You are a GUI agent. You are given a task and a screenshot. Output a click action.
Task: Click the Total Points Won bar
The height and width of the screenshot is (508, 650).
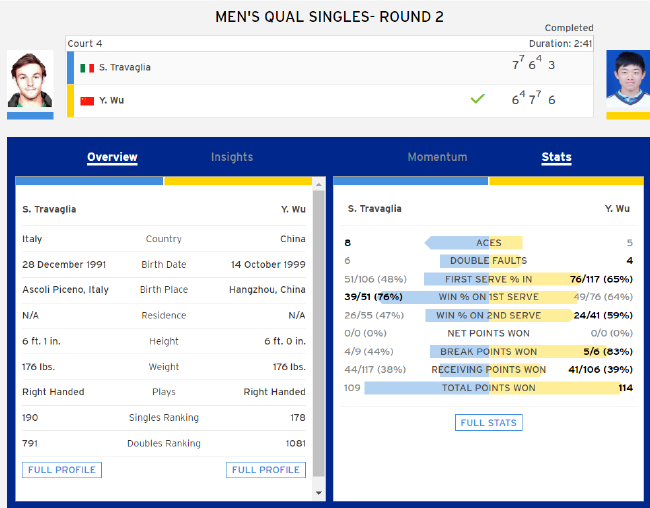[x=490, y=388]
